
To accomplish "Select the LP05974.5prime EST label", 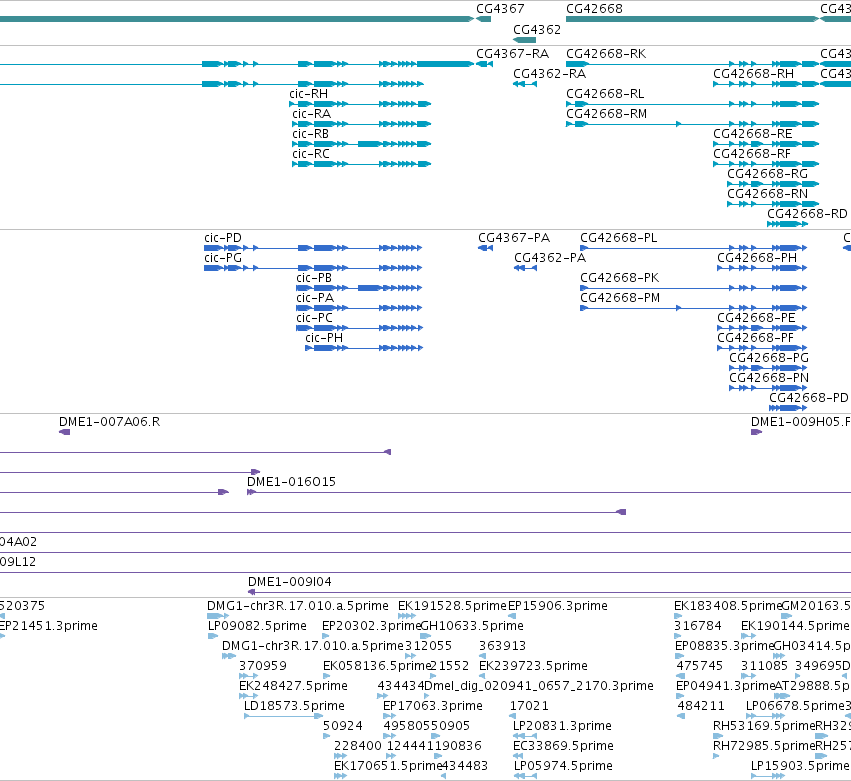I will (563, 766).
